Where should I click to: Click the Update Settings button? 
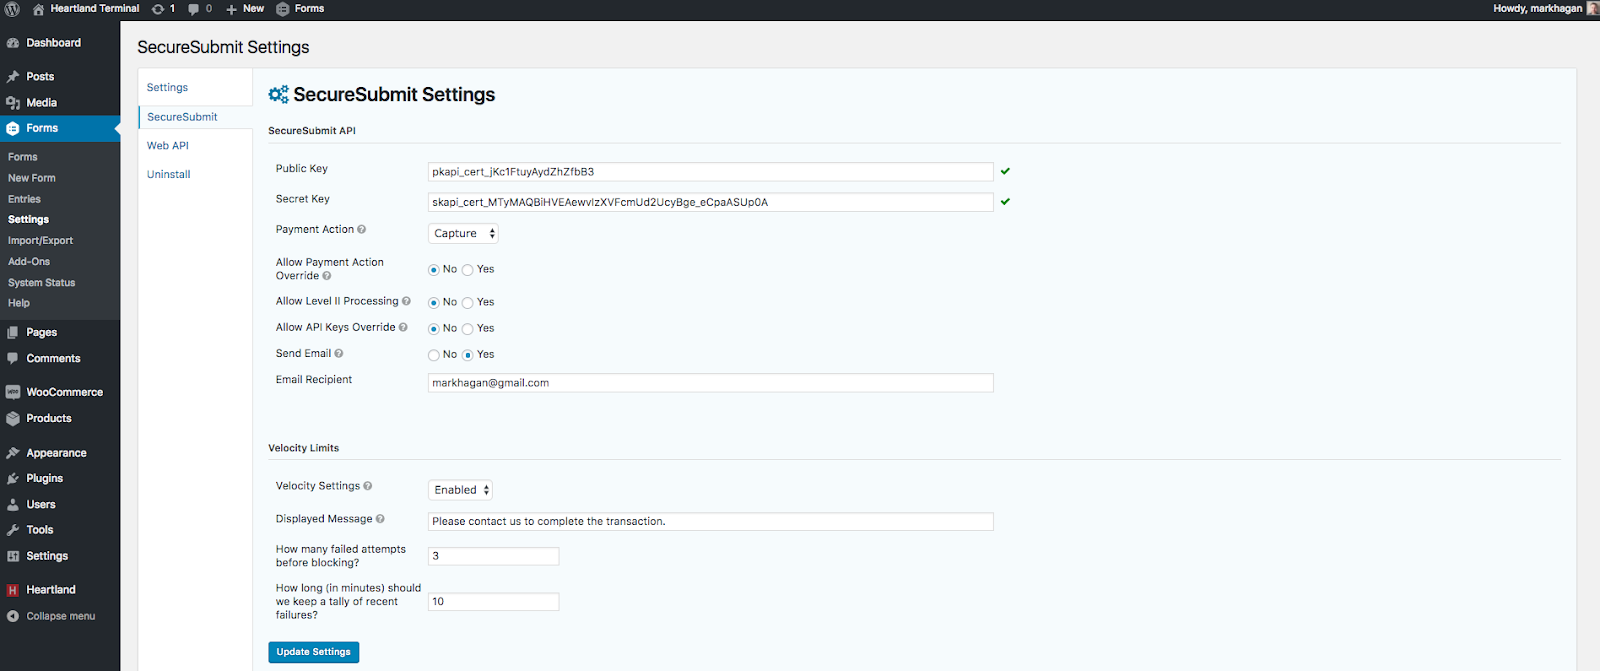(x=313, y=652)
